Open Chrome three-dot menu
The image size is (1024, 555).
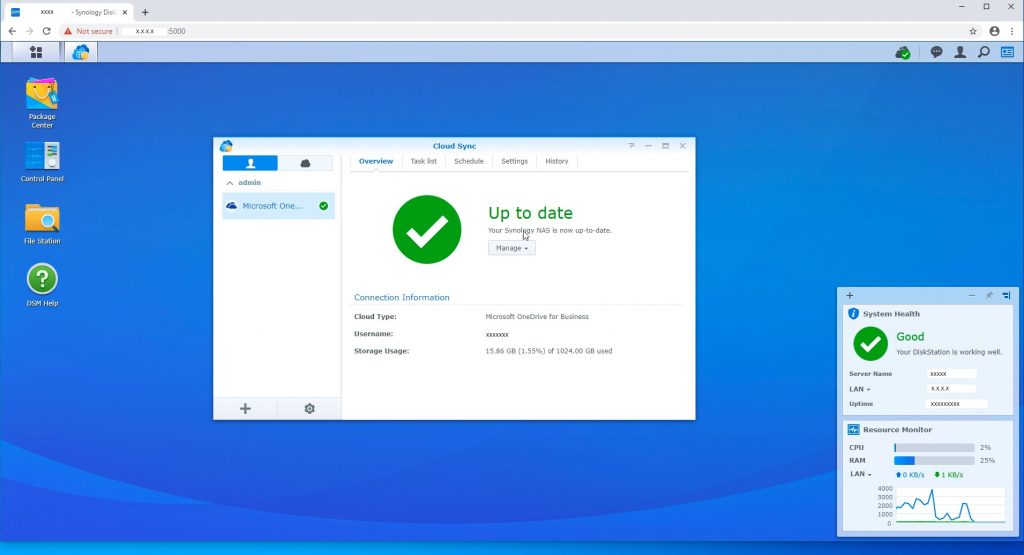click(1012, 31)
